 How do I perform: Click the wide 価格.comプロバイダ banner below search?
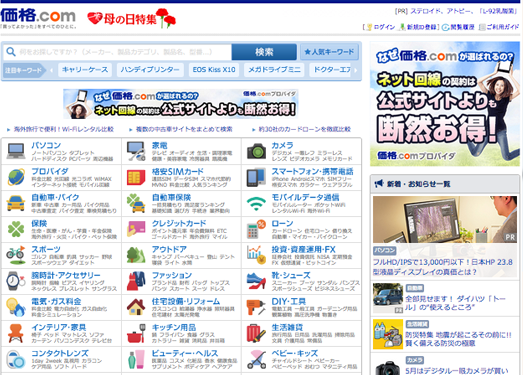point(180,103)
